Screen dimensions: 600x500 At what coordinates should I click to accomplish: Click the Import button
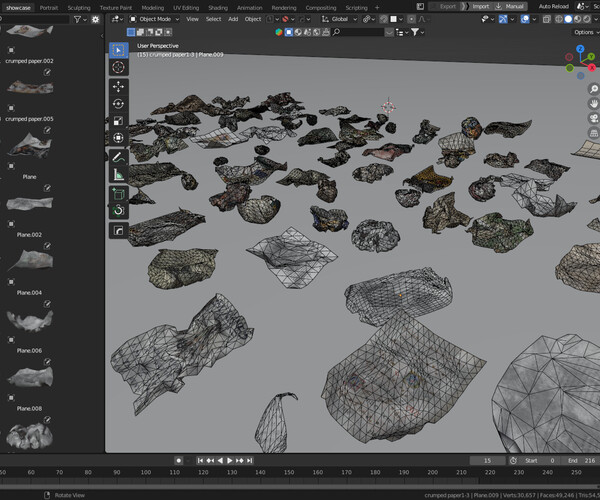pyautogui.click(x=481, y=7)
